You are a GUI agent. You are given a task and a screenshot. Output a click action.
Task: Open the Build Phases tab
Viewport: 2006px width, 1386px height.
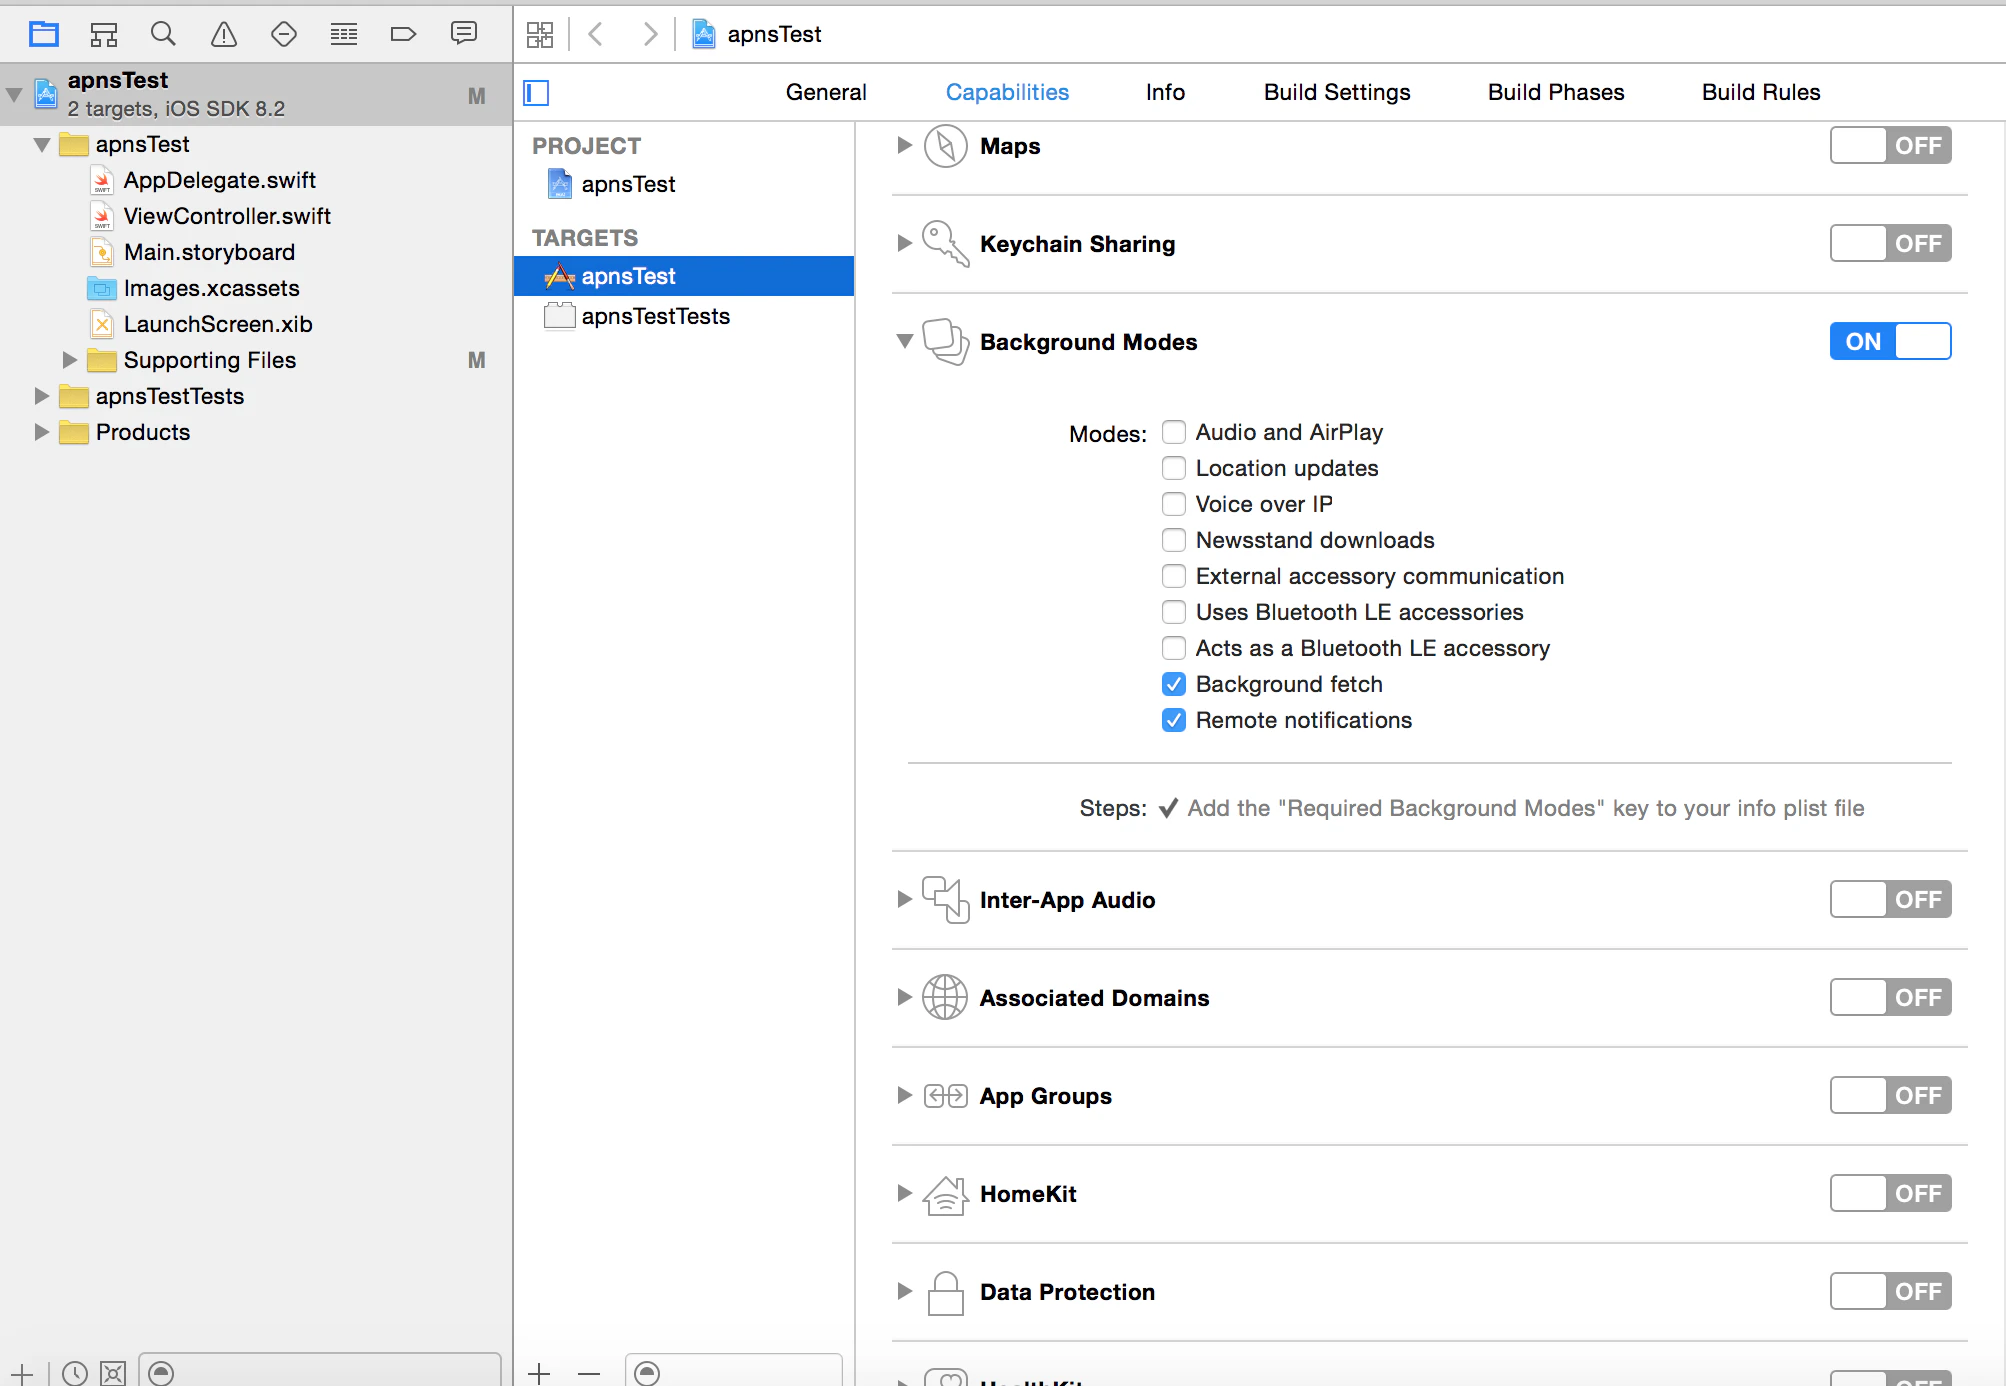(1556, 93)
